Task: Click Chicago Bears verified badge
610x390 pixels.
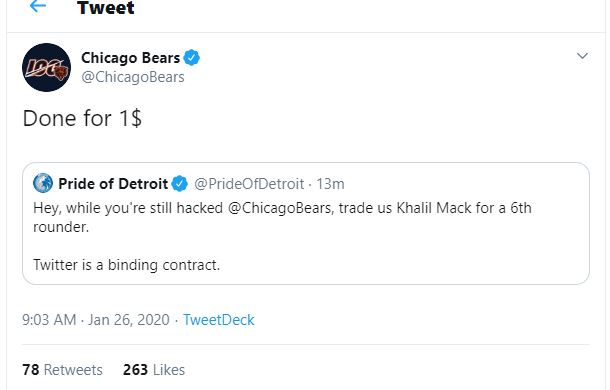Action: pyautogui.click(x=191, y=58)
